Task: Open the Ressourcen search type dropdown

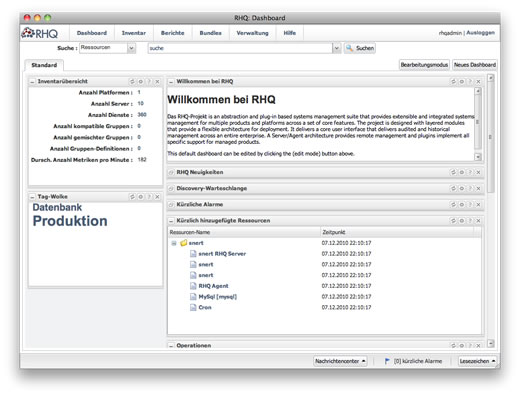Action: click(131, 48)
